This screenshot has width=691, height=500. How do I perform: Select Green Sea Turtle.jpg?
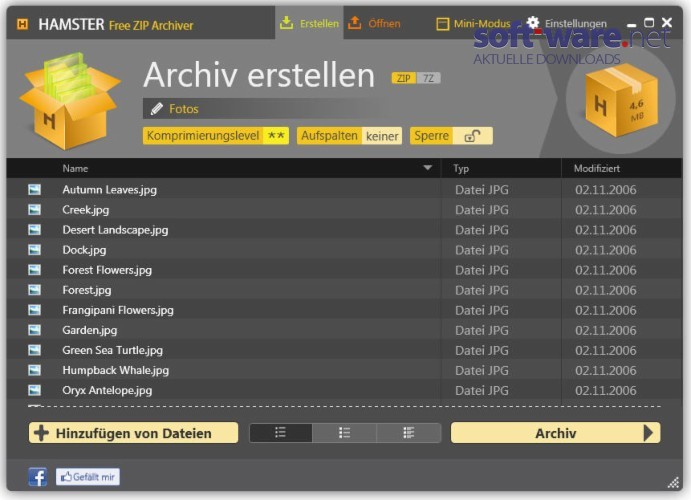click(x=112, y=350)
